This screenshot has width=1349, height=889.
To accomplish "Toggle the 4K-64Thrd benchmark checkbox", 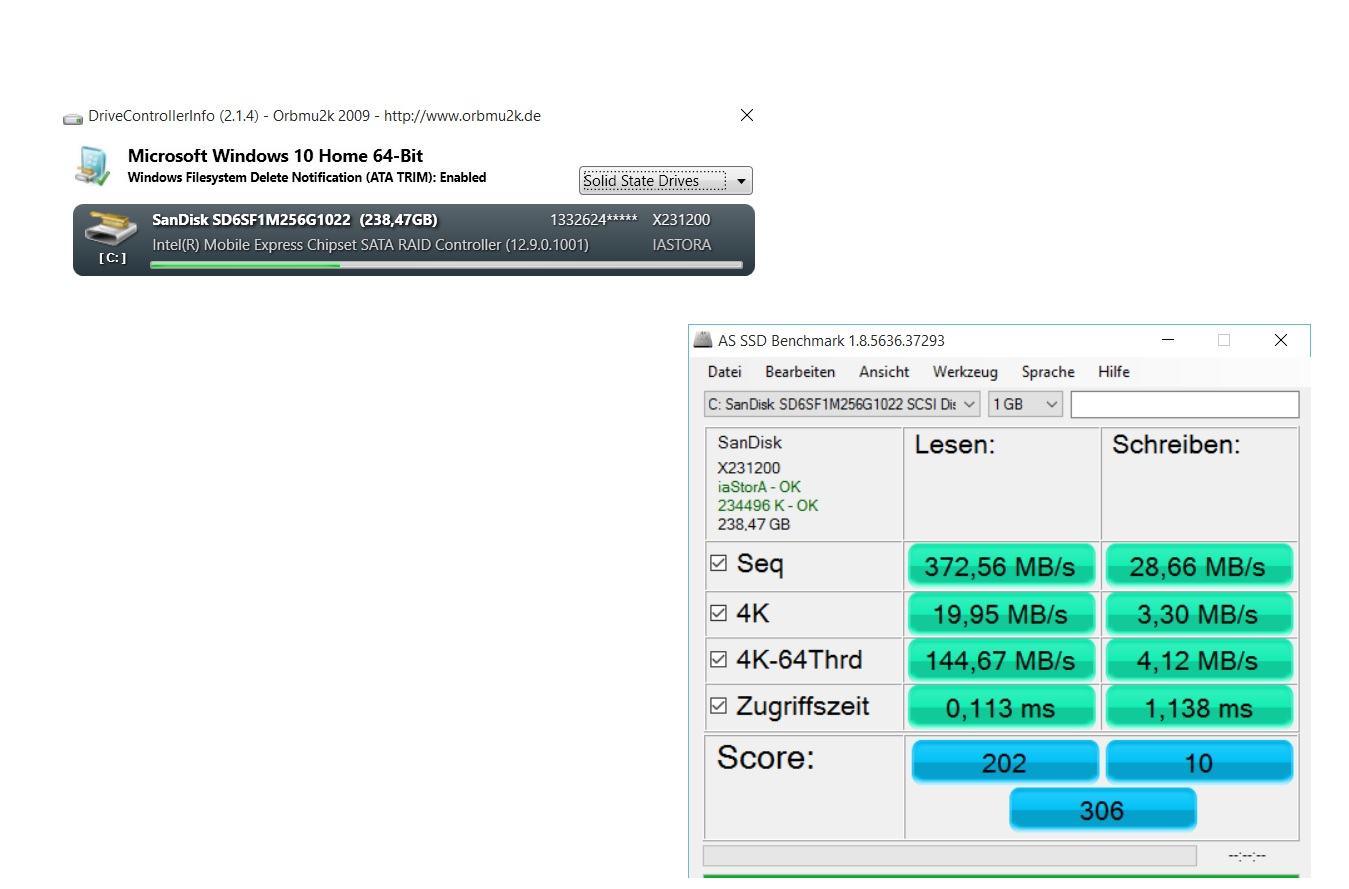I will coord(718,659).
